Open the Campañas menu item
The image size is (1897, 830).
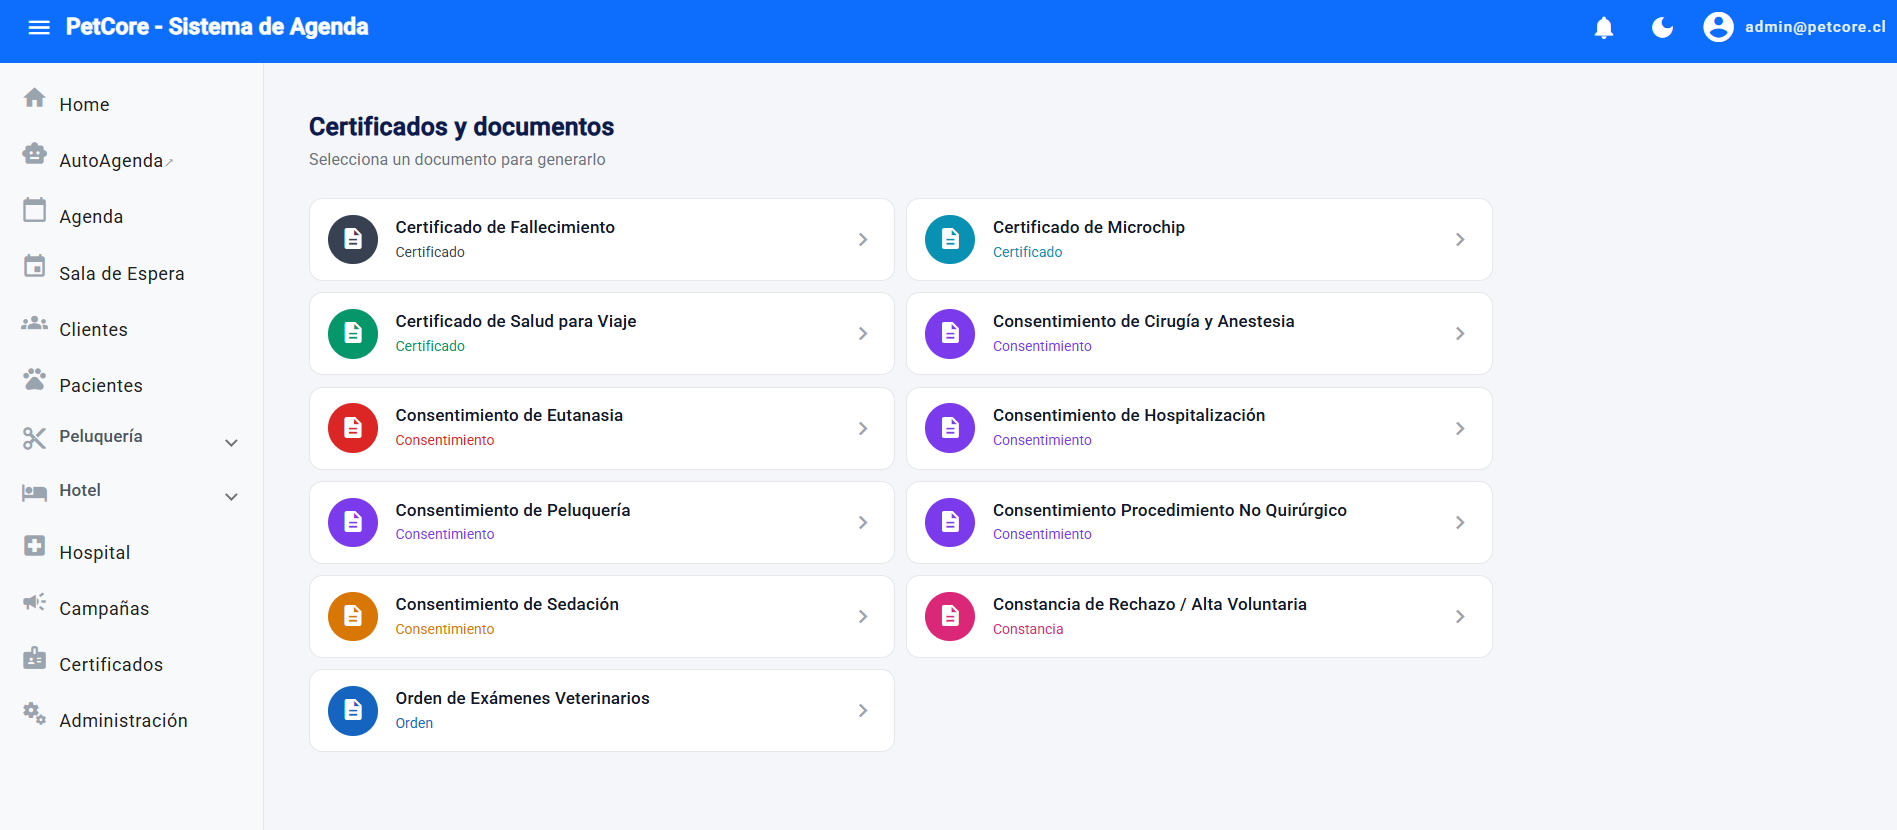tap(104, 609)
